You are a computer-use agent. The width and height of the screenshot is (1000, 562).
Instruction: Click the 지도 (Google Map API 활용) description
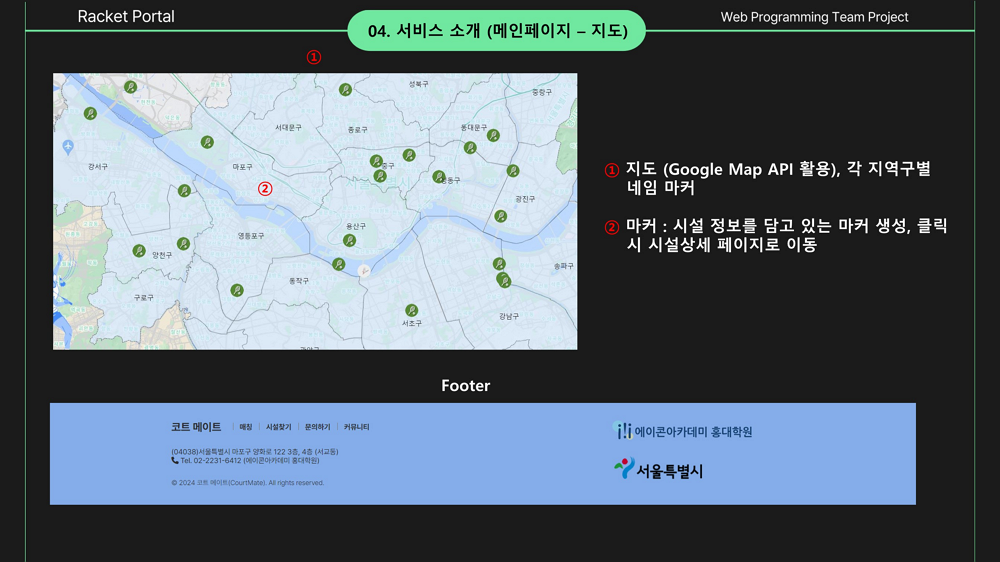pyautogui.click(x=778, y=178)
